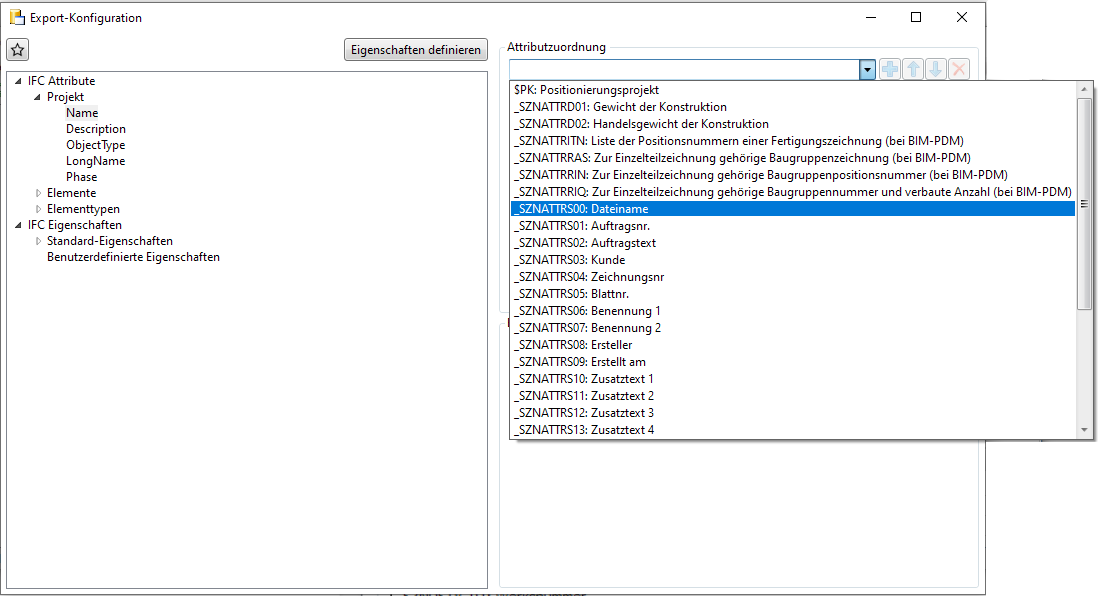Select the Elemente label in tree
Screen dimensions: 1098x596
point(71,193)
